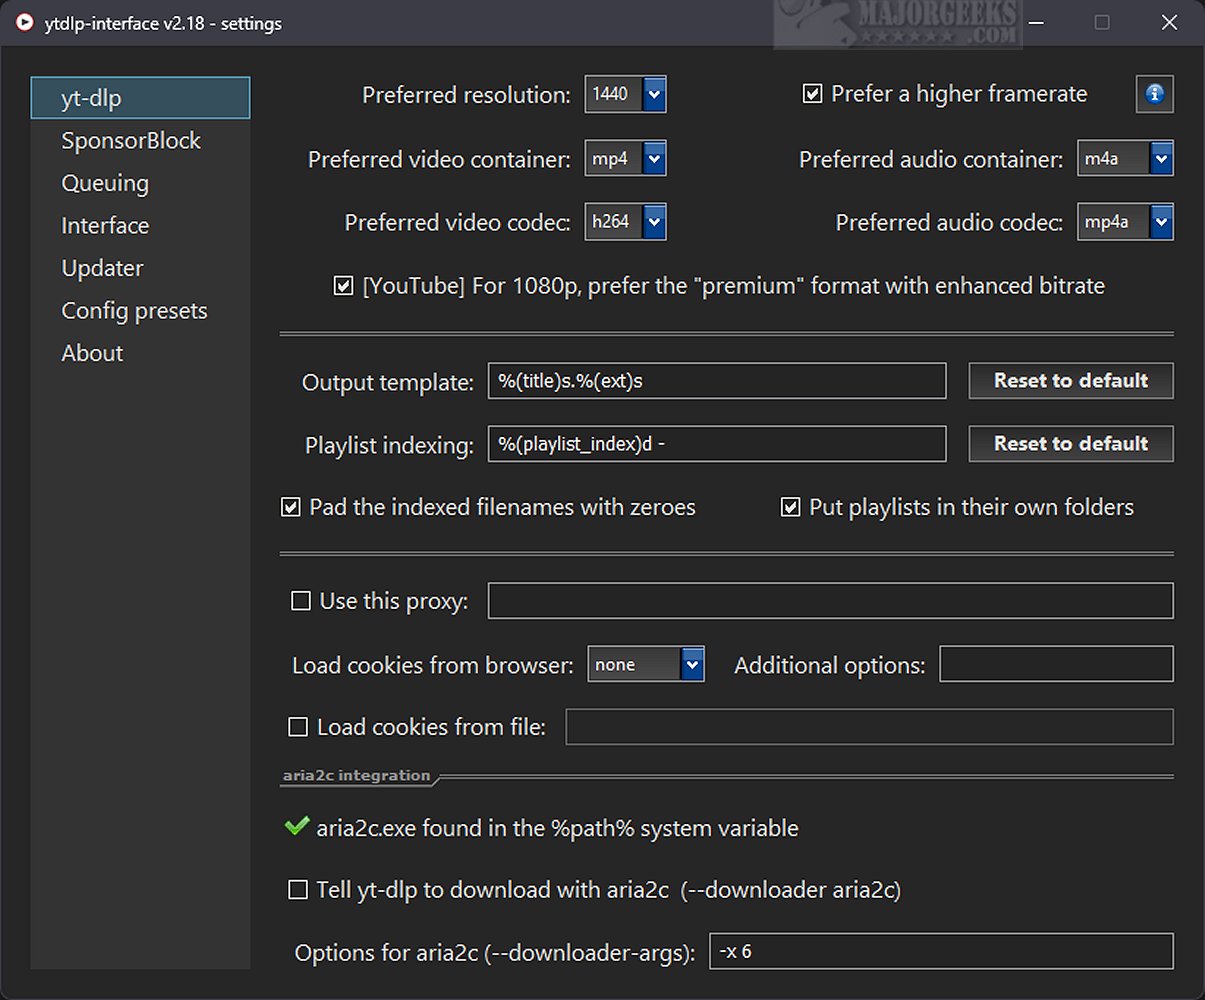Switch to the SponsorBlock settings page
Viewport: 1205px width, 1000px height.
click(131, 141)
